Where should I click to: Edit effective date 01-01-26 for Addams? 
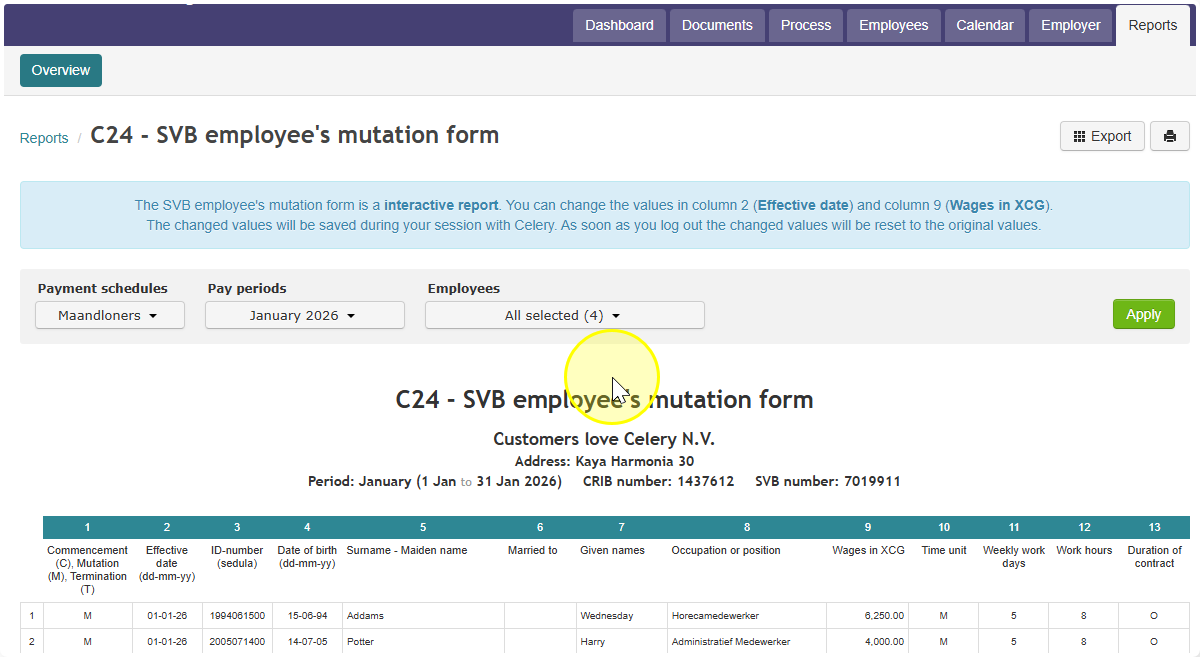tap(167, 616)
